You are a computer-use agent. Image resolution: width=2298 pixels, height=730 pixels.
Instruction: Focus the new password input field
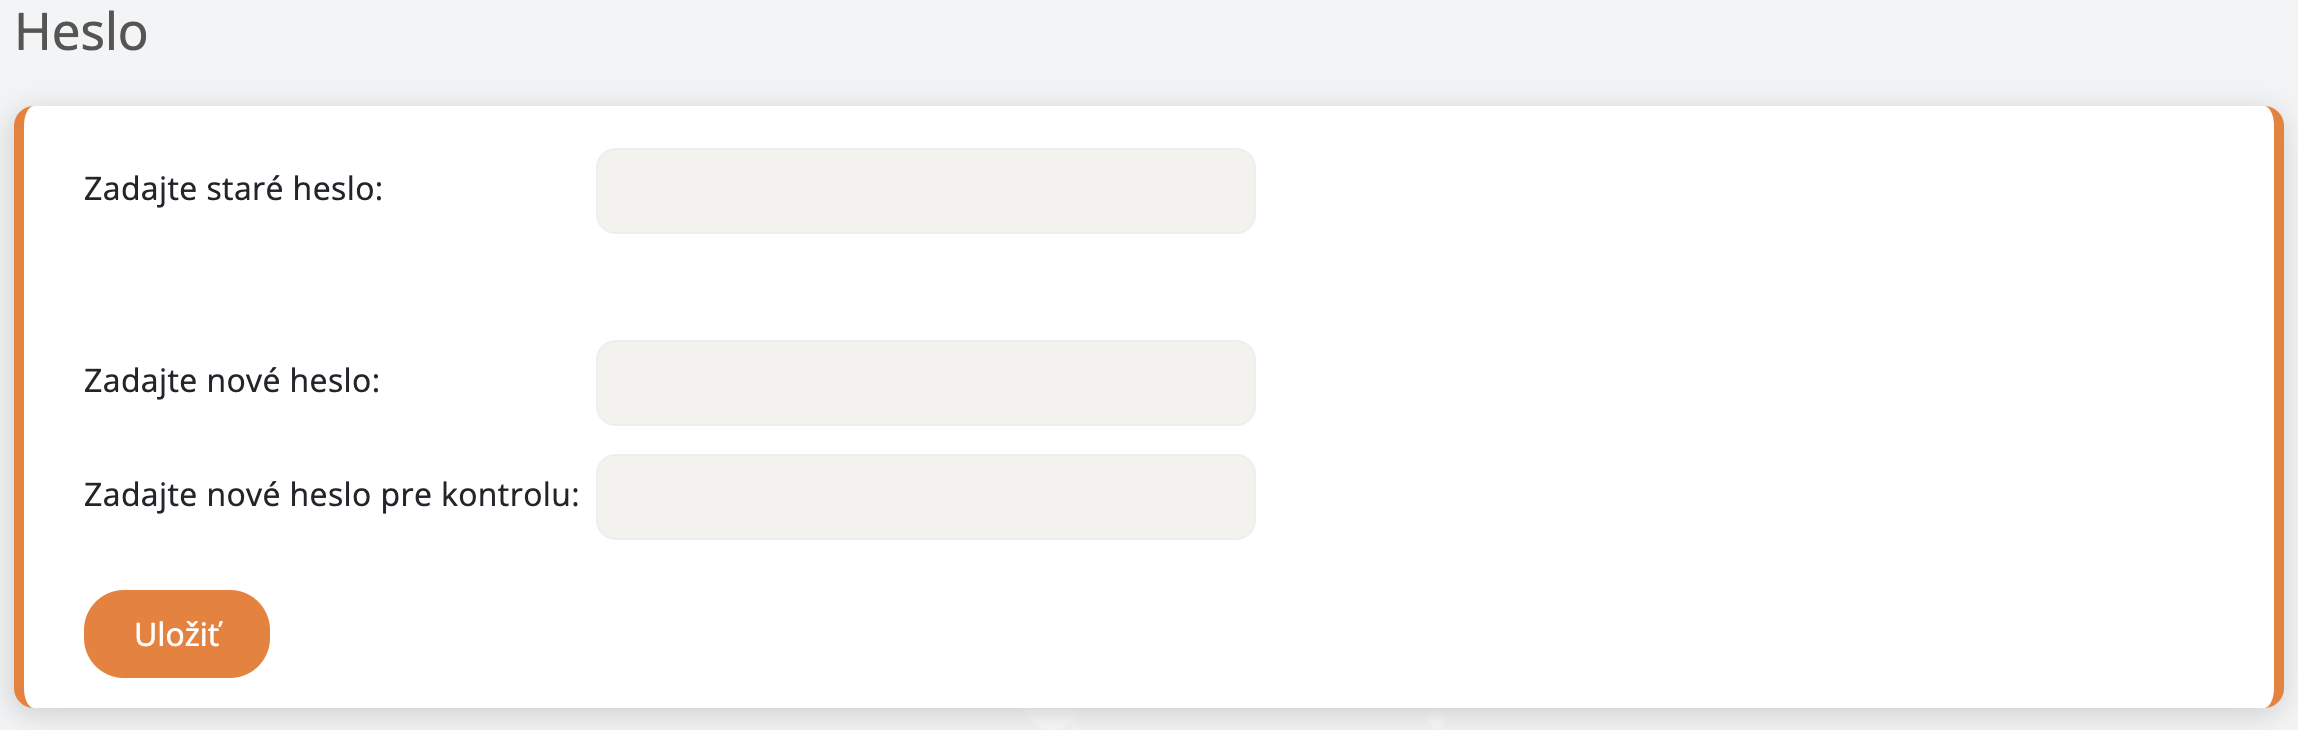925,383
